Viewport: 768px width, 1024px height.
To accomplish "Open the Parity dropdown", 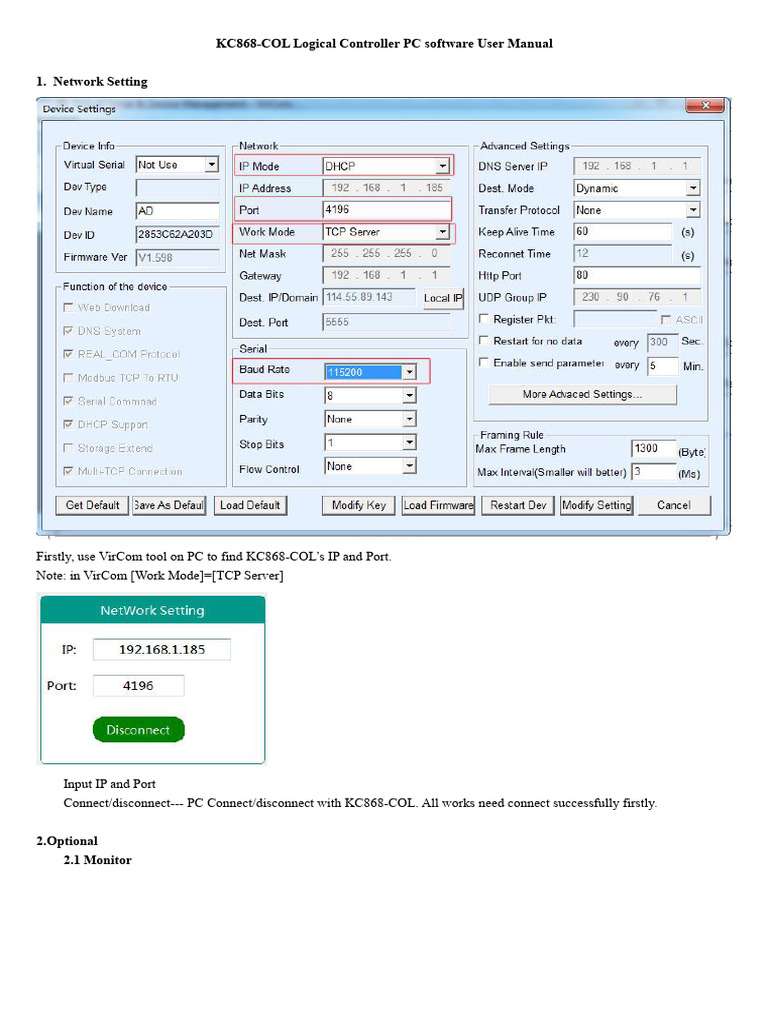I will 409,419.
